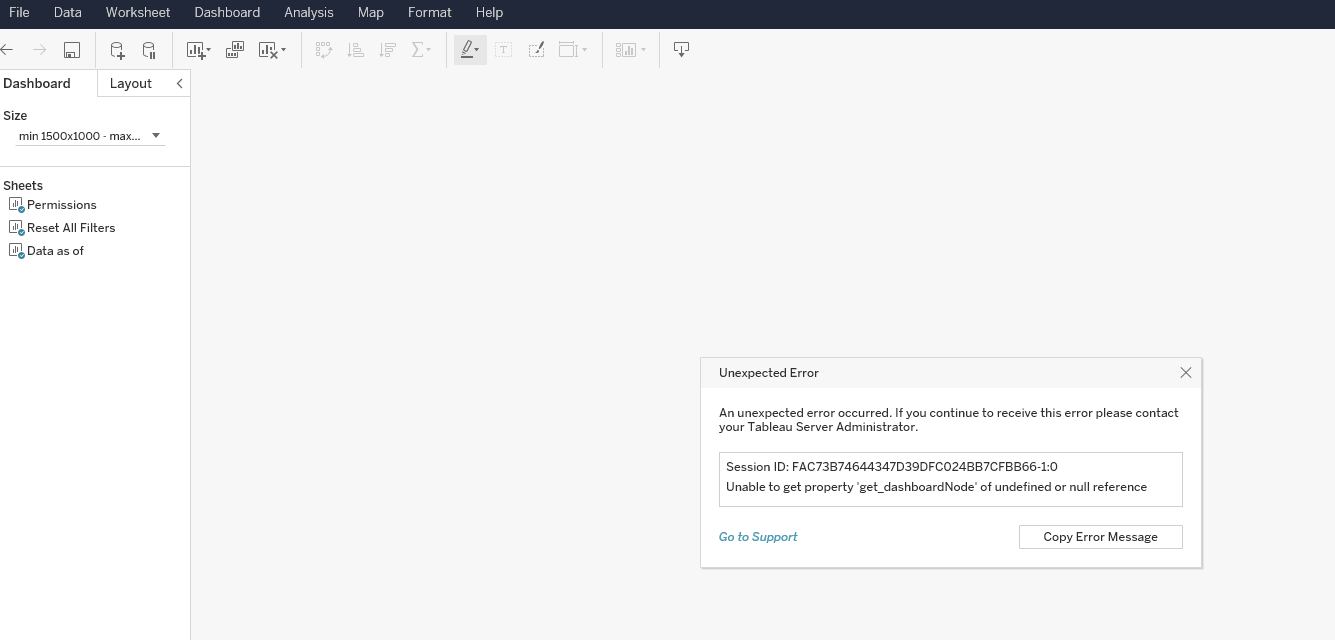1335x640 pixels.
Task: Click the Data as of sheet badge
Action: point(19,254)
